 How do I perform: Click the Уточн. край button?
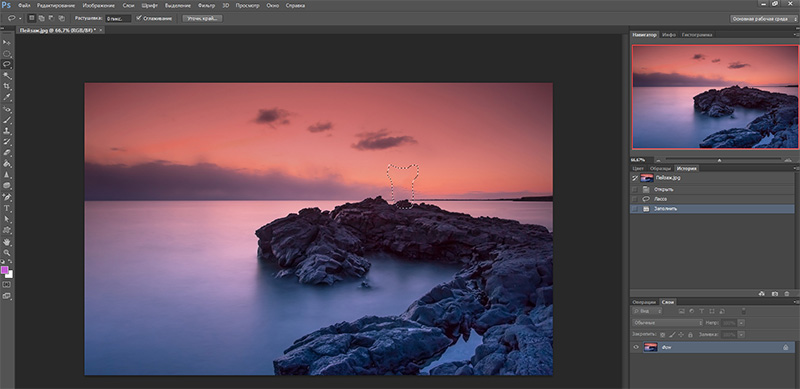[x=203, y=18]
